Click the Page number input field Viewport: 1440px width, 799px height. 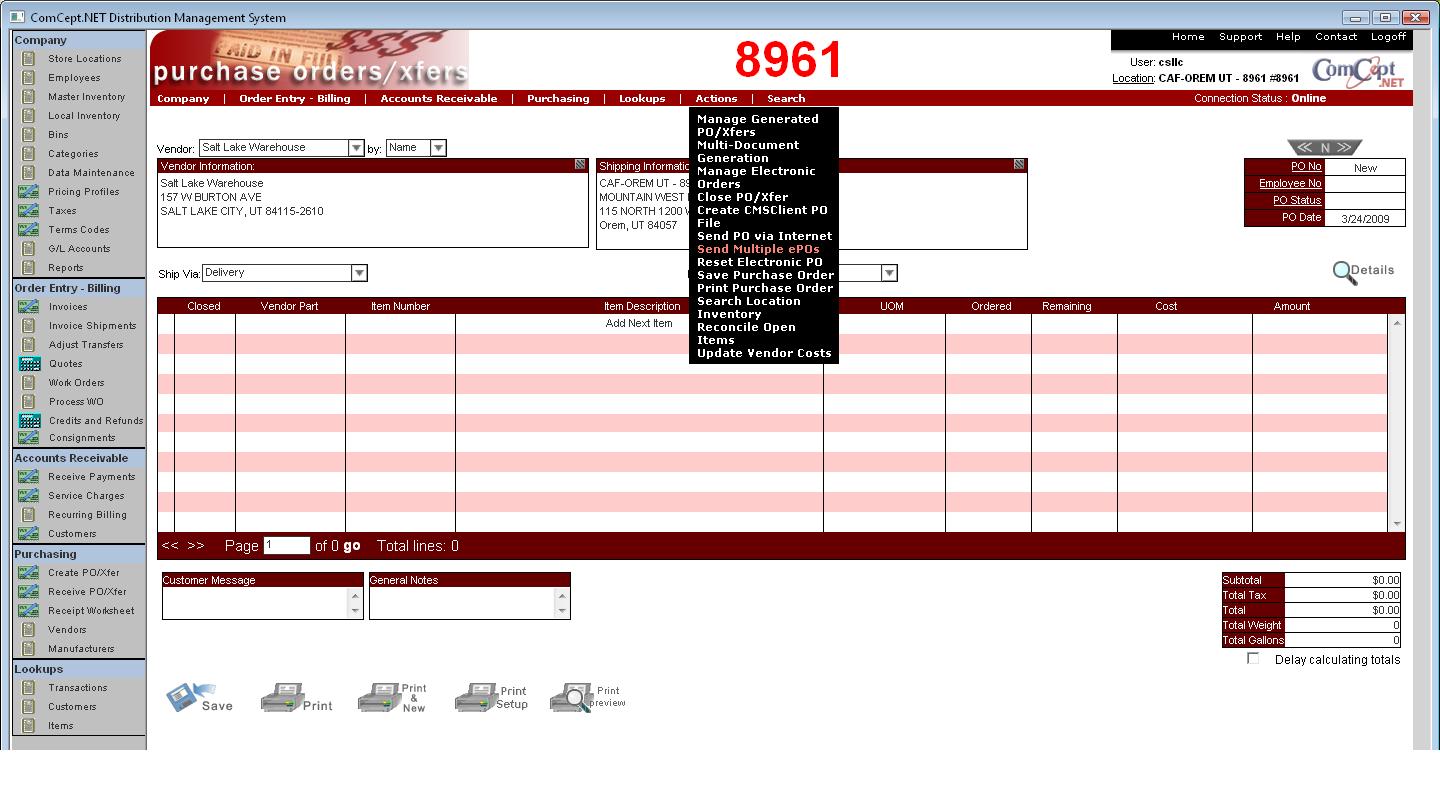pyautogui.click(x=286, y=546)
